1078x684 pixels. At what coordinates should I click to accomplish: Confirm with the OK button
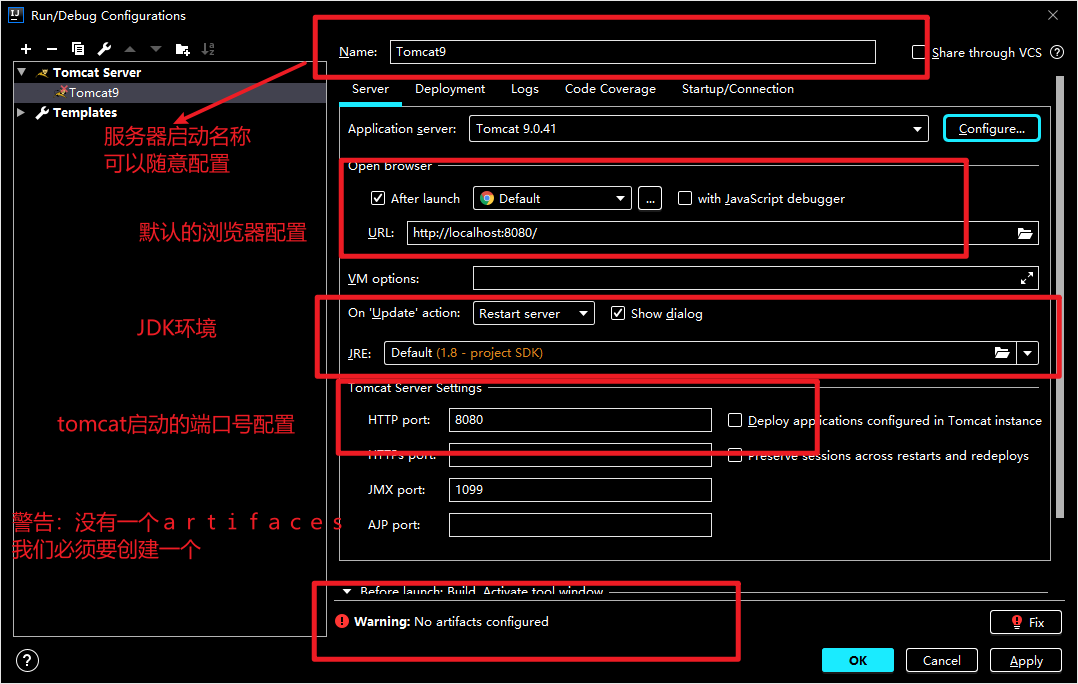(857, 660)
